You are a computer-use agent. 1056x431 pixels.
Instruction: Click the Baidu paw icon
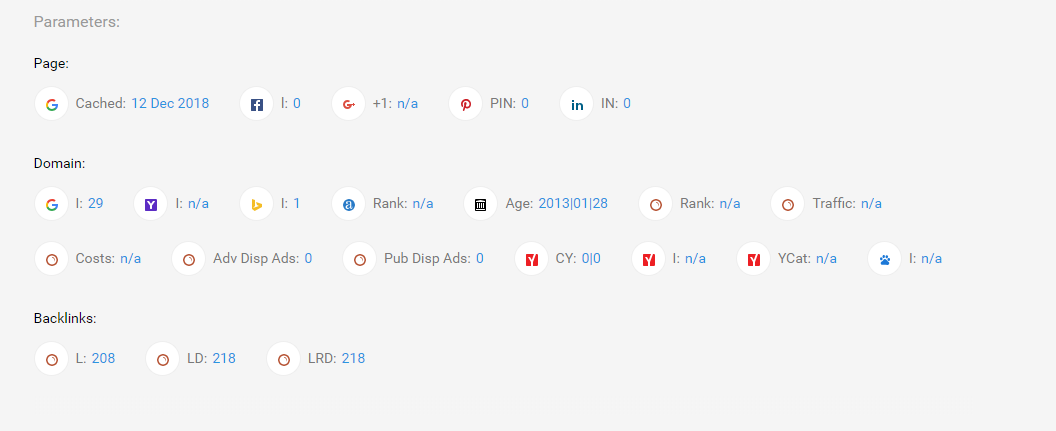click(x=885, y=259)
